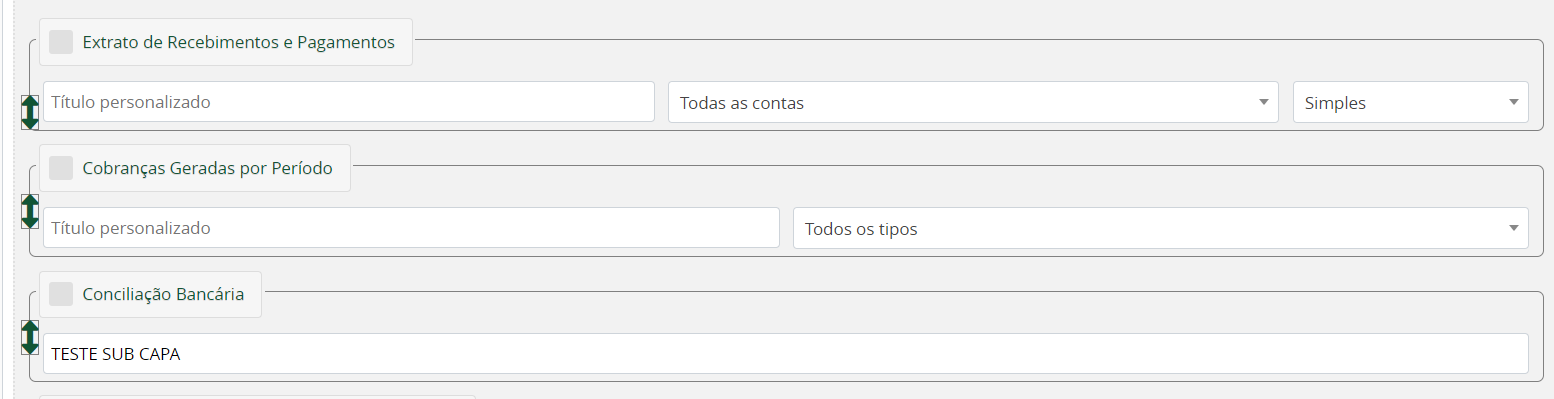Click the Conciliação Bancária label text
The width and height of the screenshot is (1554, 399).
(x=163, y=294)
